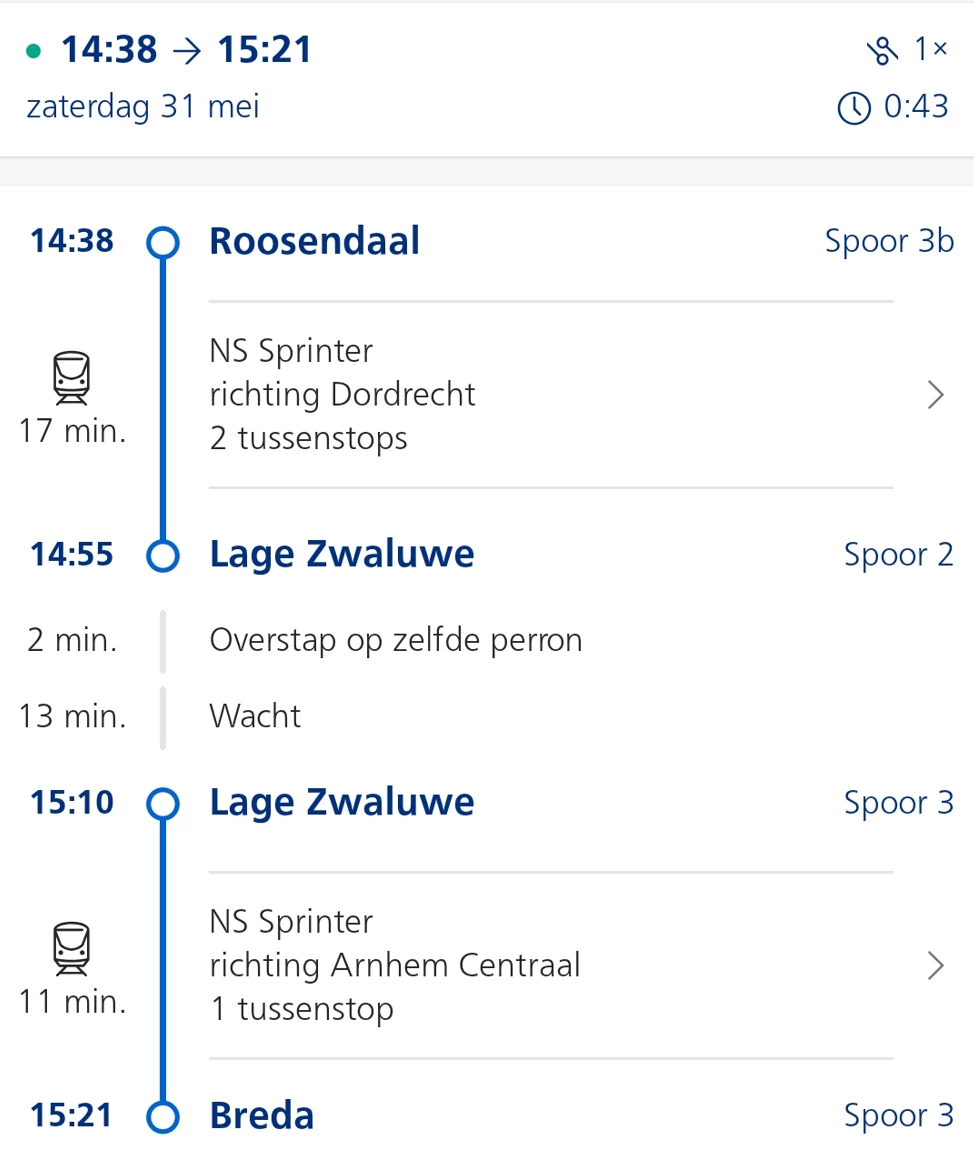
Task: Click the 14:38 → 15:21 trip header
Action: click(x=186, y=50)
